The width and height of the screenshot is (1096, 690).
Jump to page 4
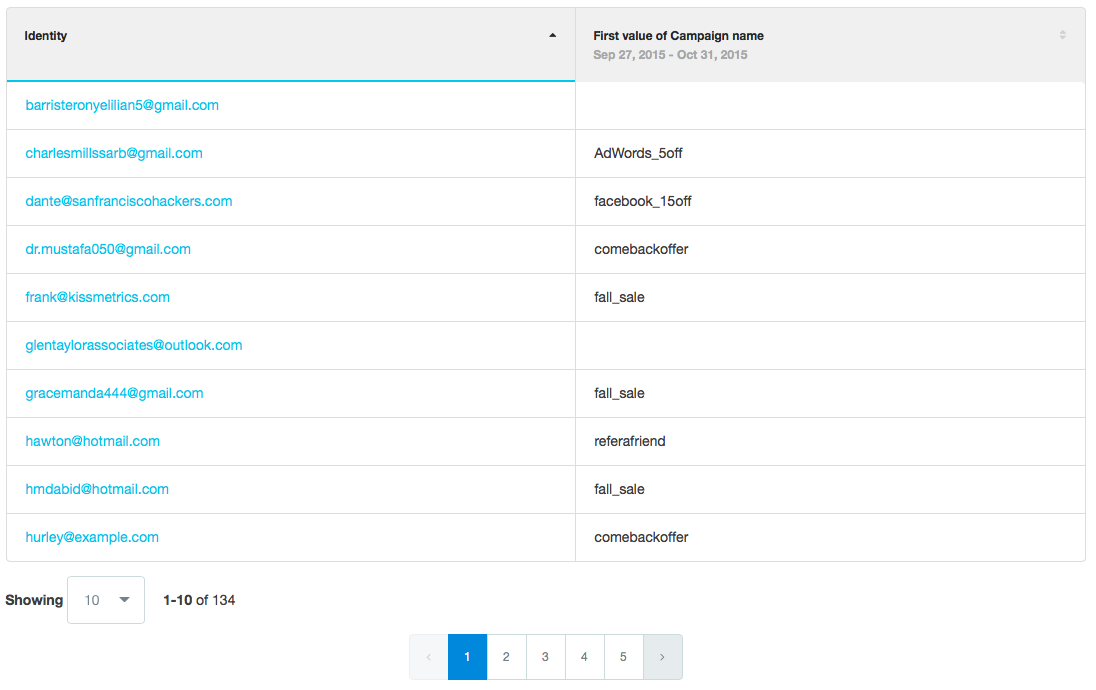coord(584,656)
